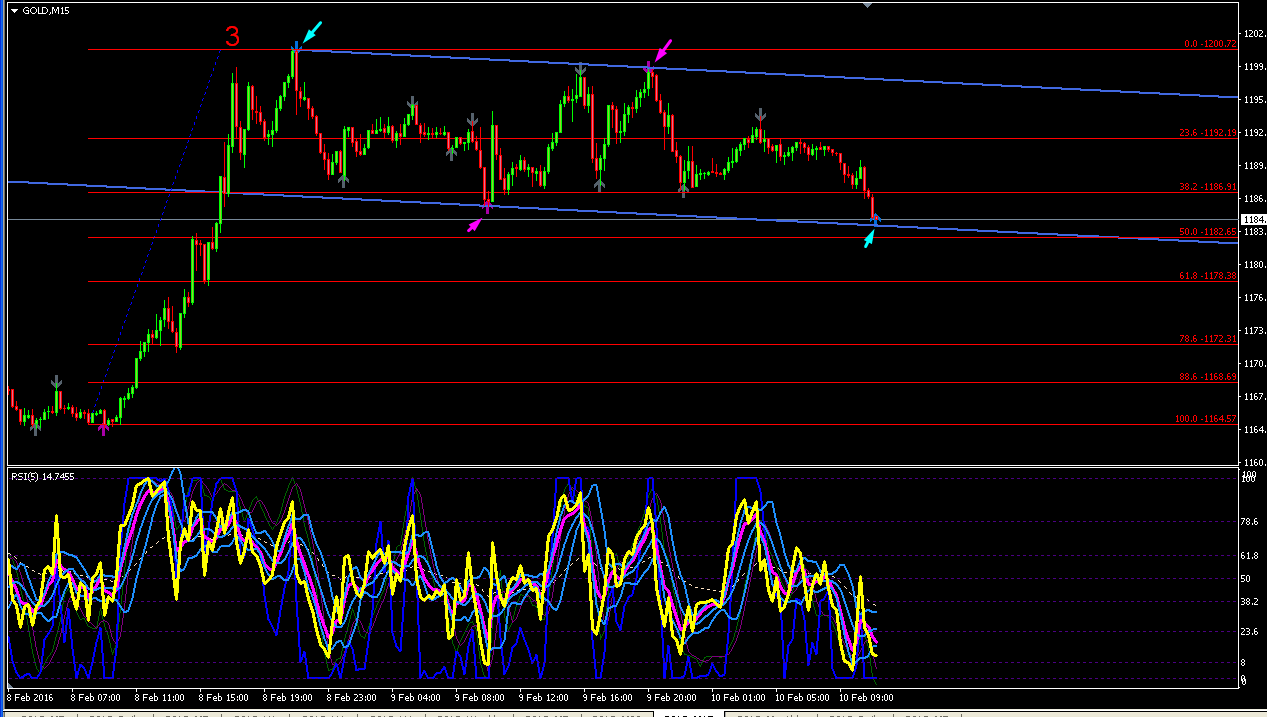Click the 78.6 level on RSI scale
The width and height of the screenshot is (1267, 717).
click(1250, 521)
